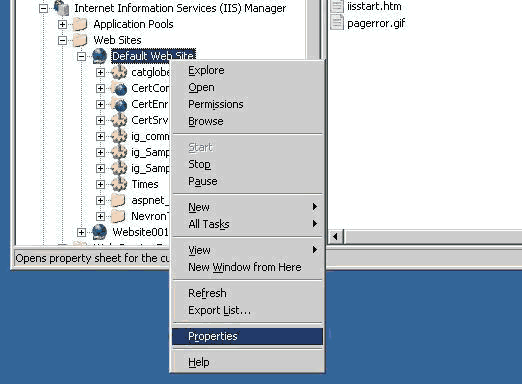The image size is (522, 384).
Task: Expand the Times node
Action: coord(100,184)
